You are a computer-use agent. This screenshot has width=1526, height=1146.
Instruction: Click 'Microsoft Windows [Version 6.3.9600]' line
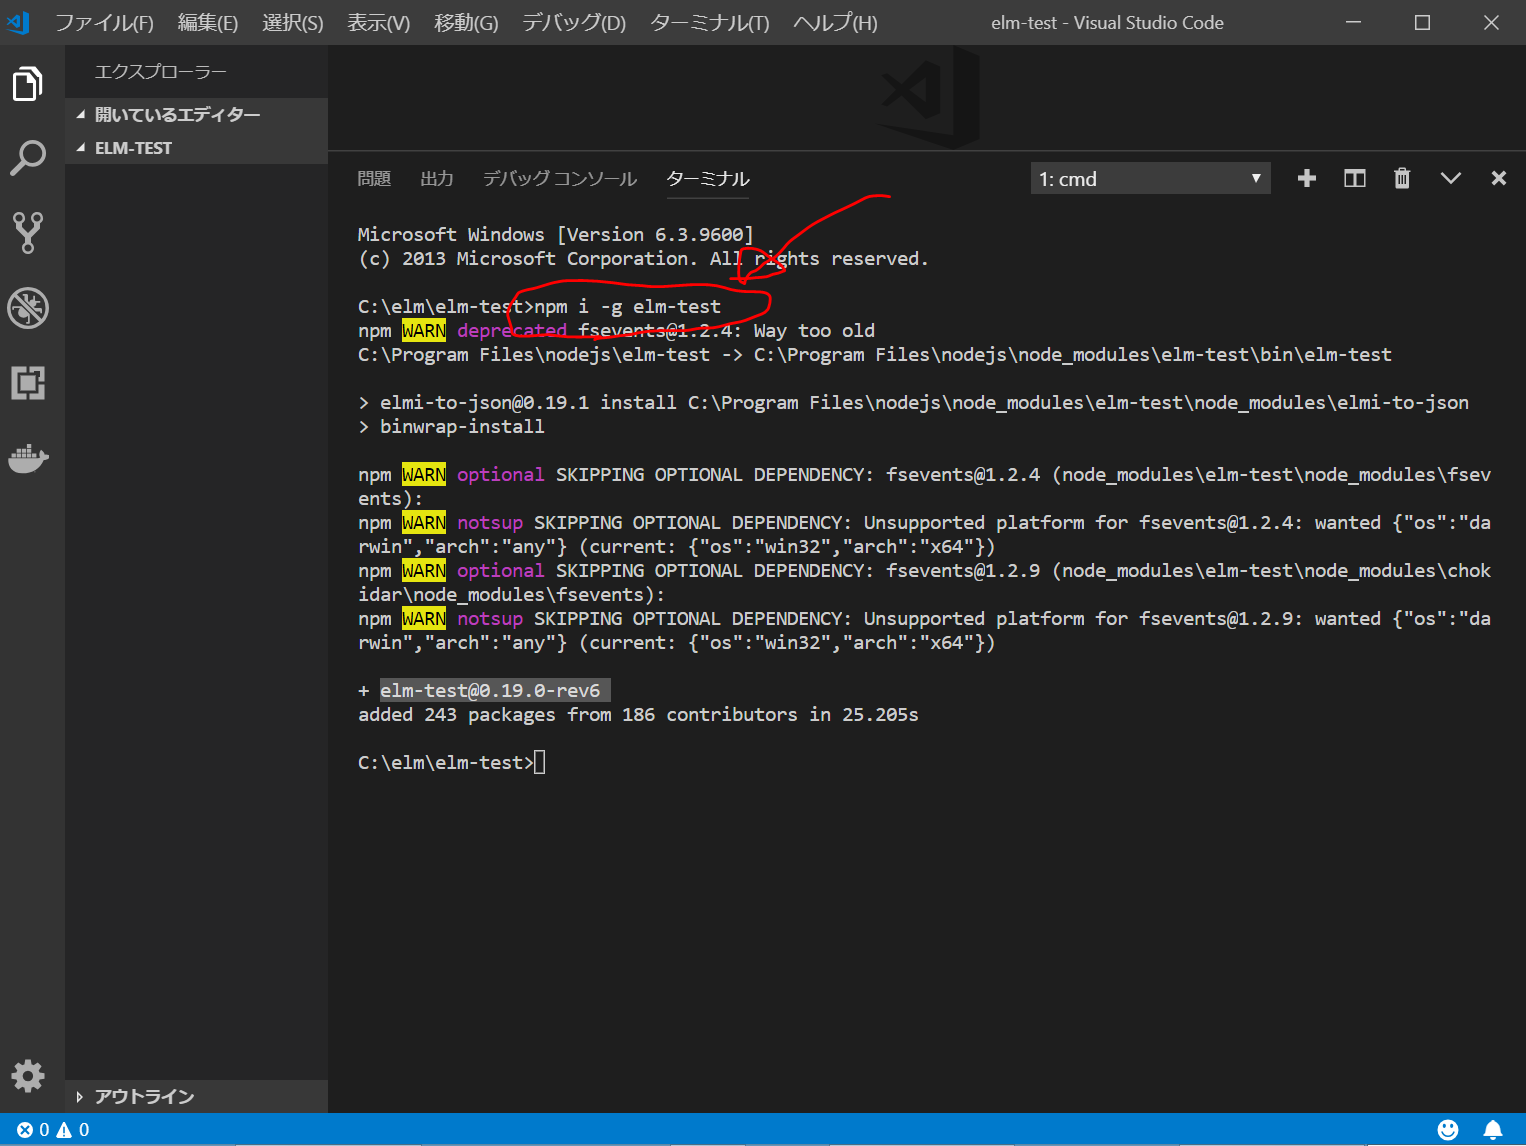click(x=555, y=235)
